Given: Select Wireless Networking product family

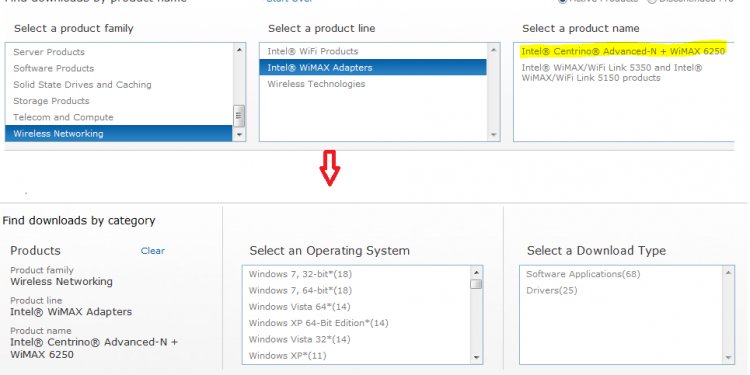Looking at the screenshot, I should (x=119, y=133).
